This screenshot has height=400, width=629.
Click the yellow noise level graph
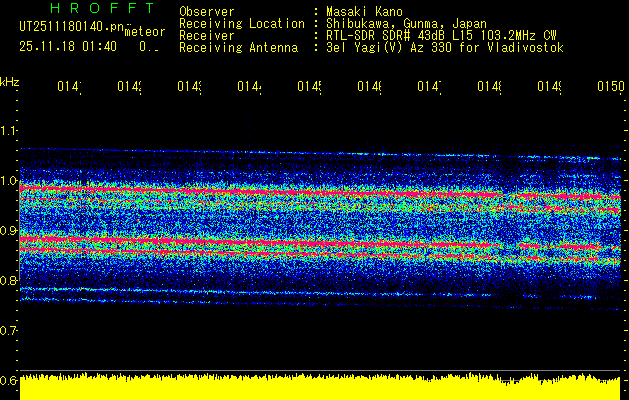tap(320, 387)
